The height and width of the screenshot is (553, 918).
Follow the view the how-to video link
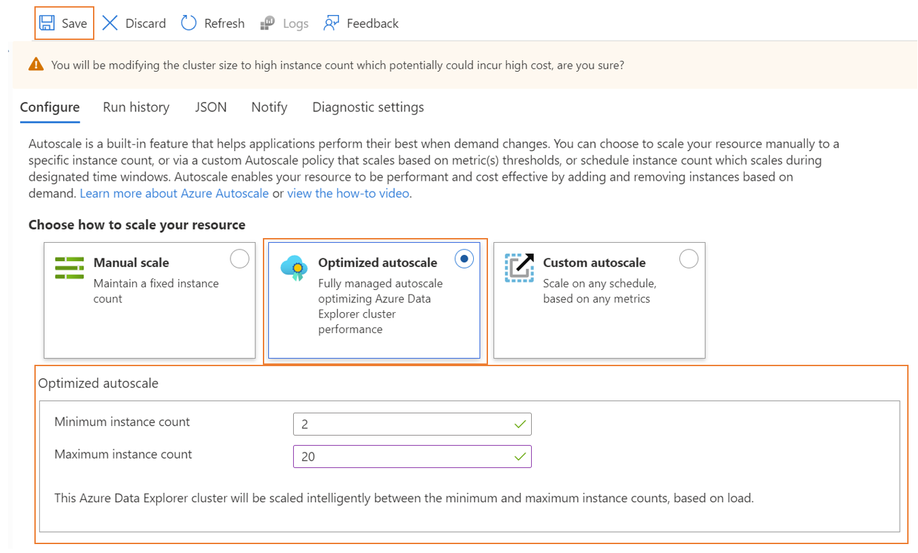click(348, 193)
